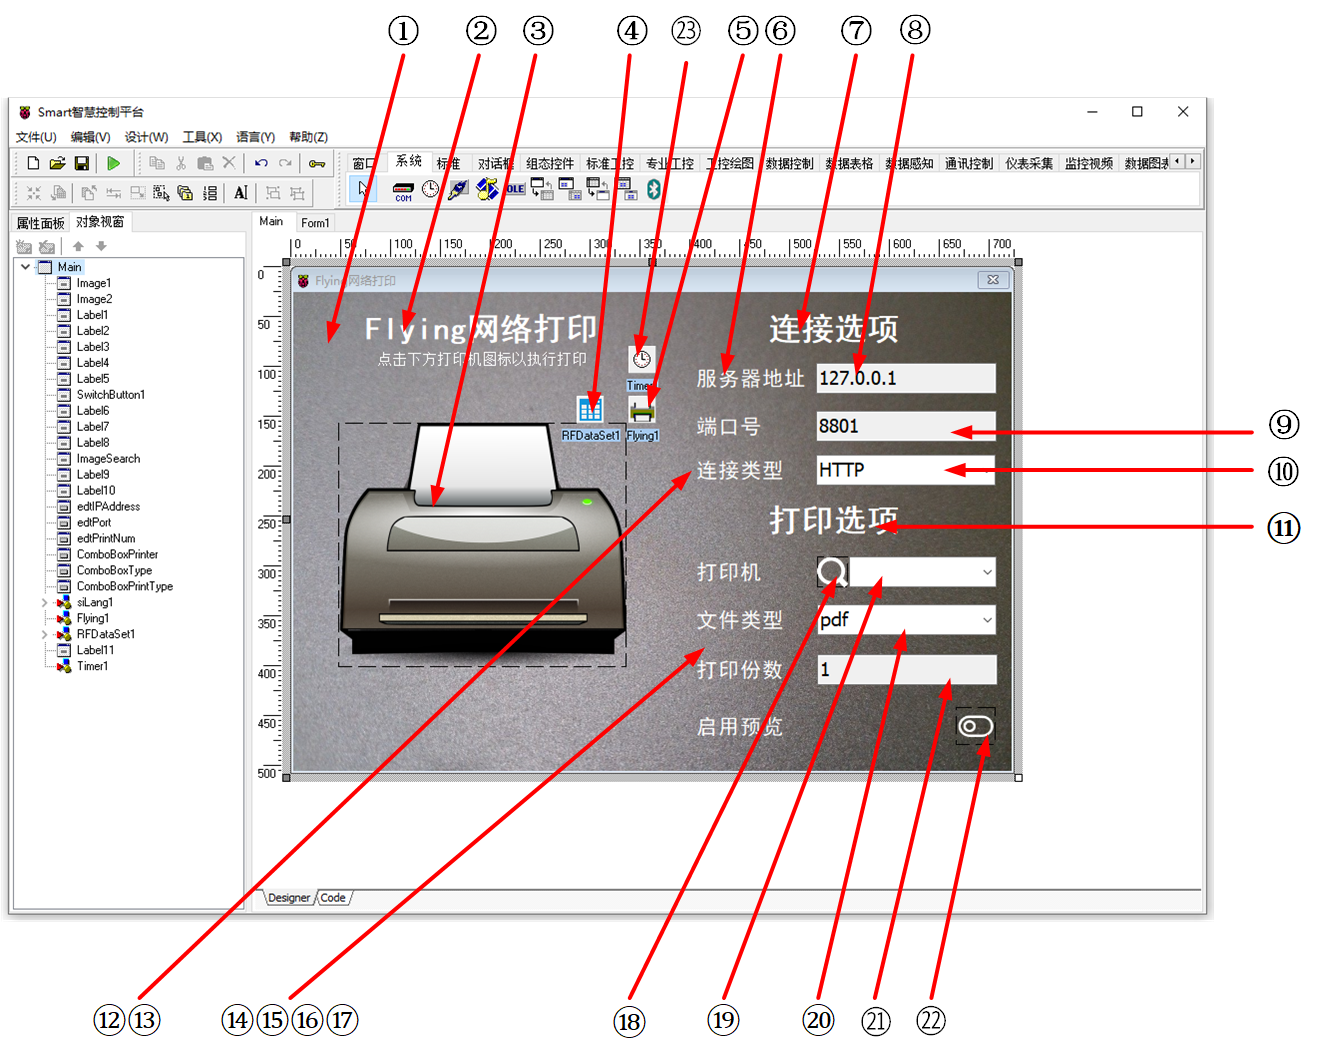The width and height of the screenshot is (1317, 1059).
Task: Select the Bluetooth component icon
Action: 653,189
